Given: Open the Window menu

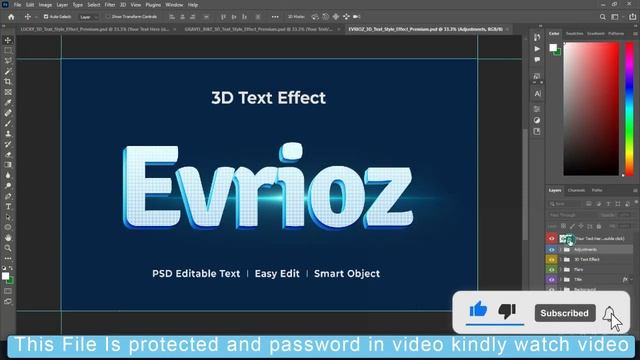Looking at the screenshot, I should (x=174, y=5).
